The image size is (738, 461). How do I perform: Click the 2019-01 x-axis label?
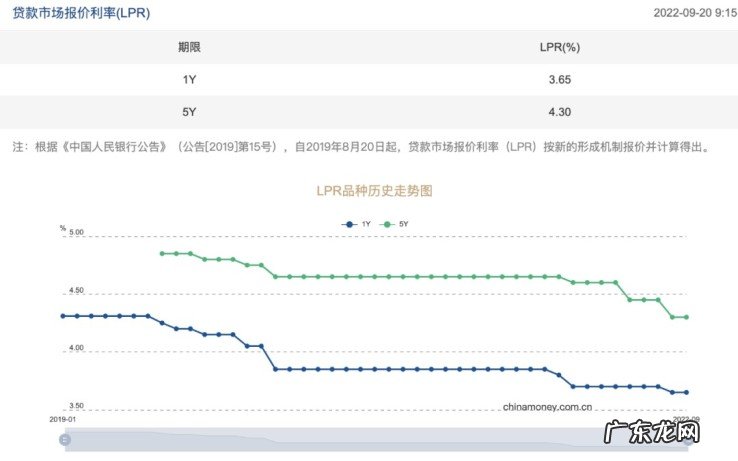click(x=63, y=419)
